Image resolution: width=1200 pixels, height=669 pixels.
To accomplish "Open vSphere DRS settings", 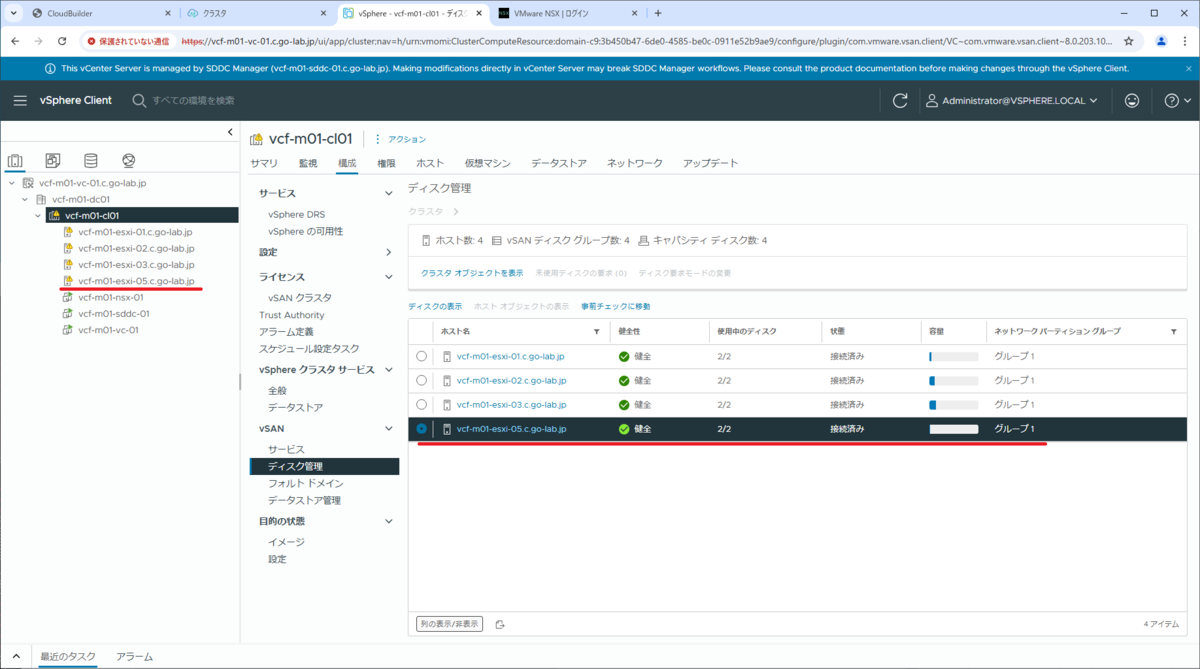I will (x=296, y=214).
